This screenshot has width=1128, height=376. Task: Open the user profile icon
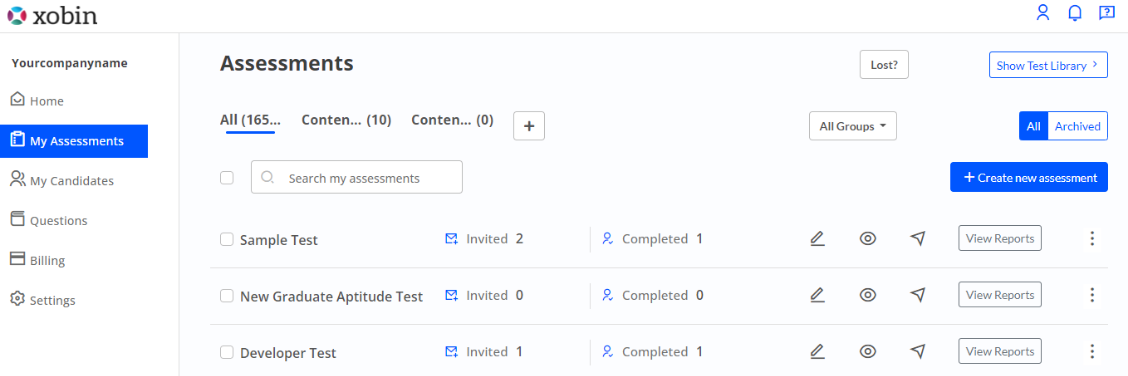coord(1042,13)
